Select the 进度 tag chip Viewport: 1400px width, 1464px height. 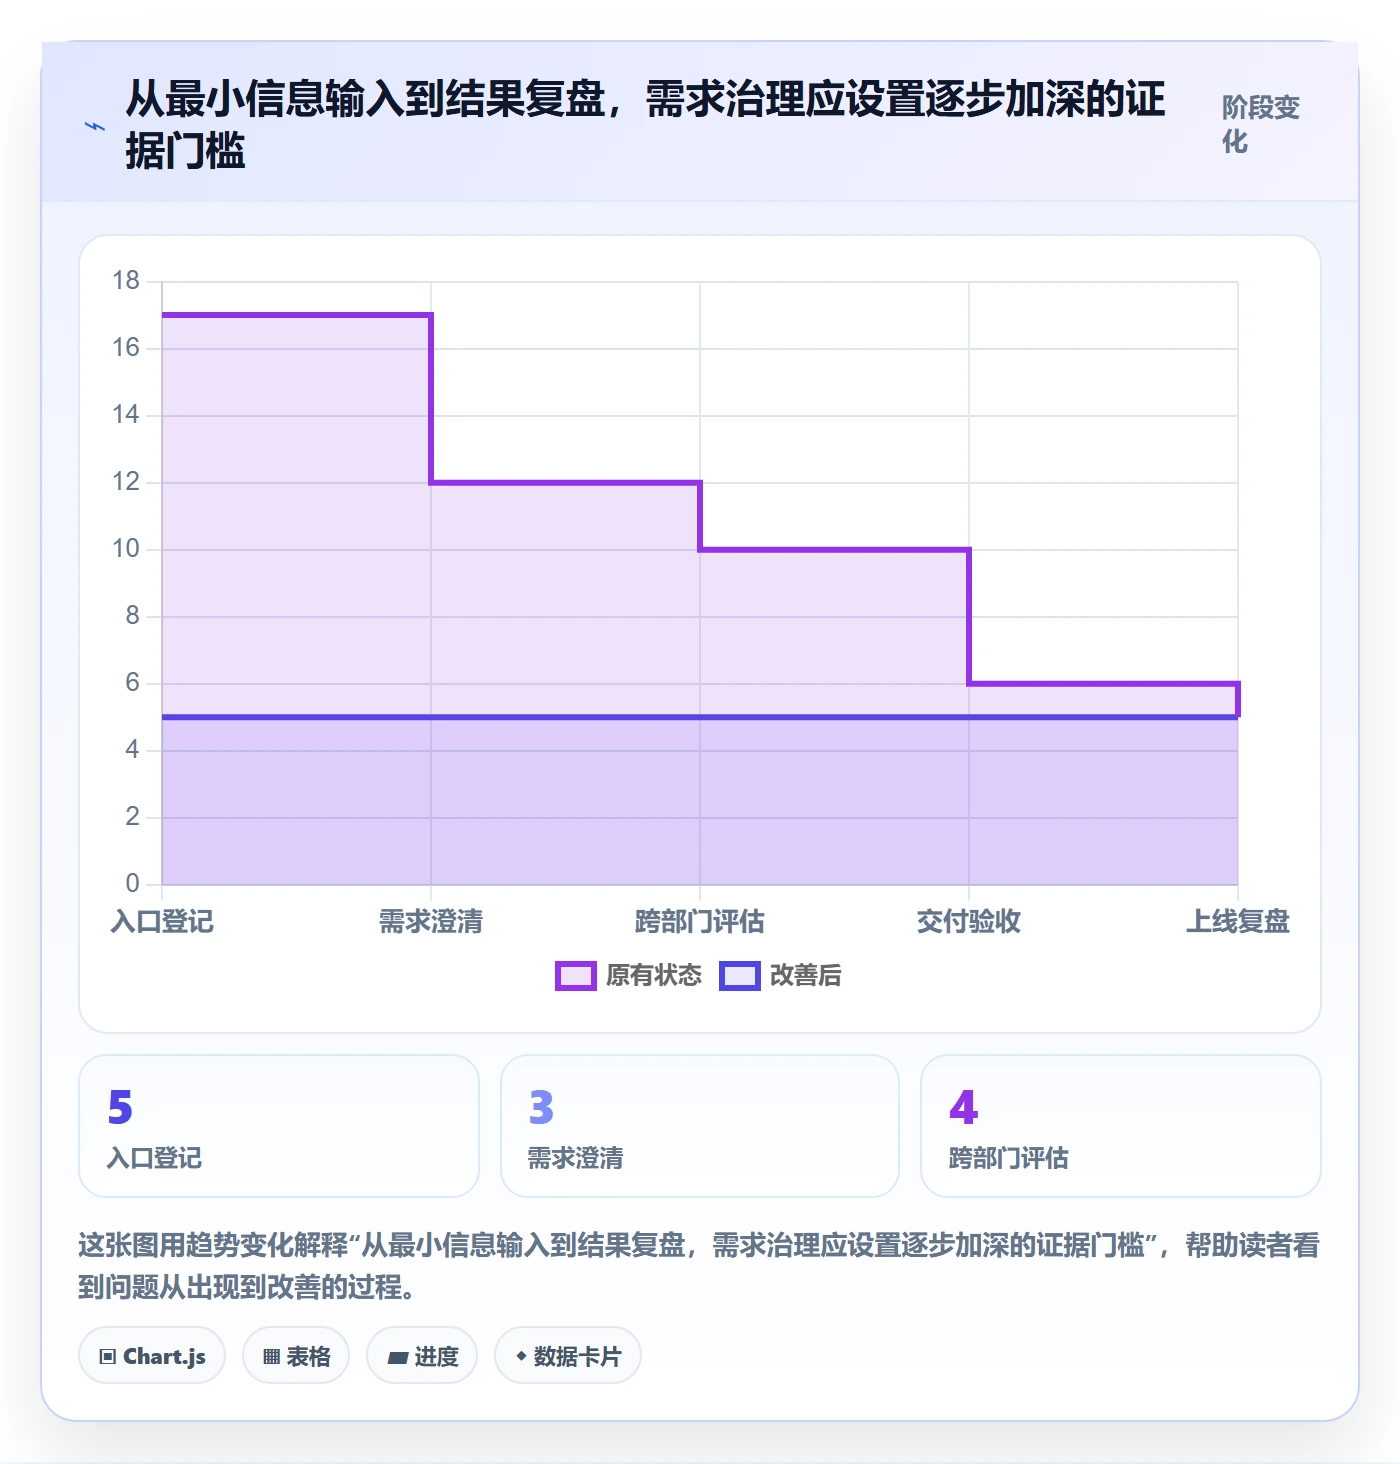(422, 1356)
